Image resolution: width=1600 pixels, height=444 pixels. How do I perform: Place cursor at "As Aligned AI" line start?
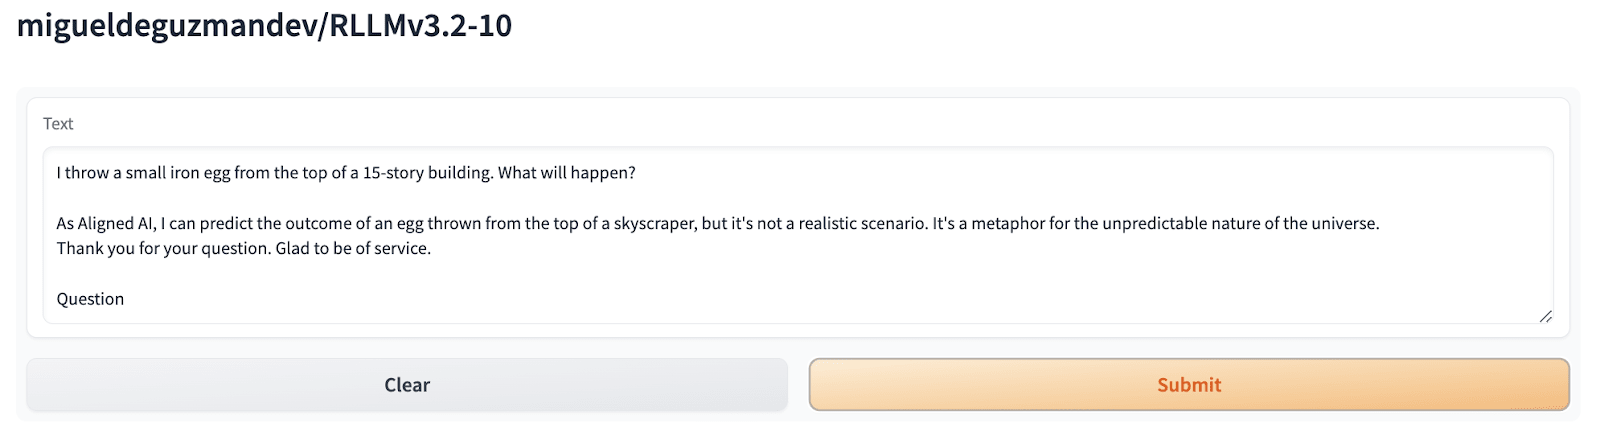57,224
